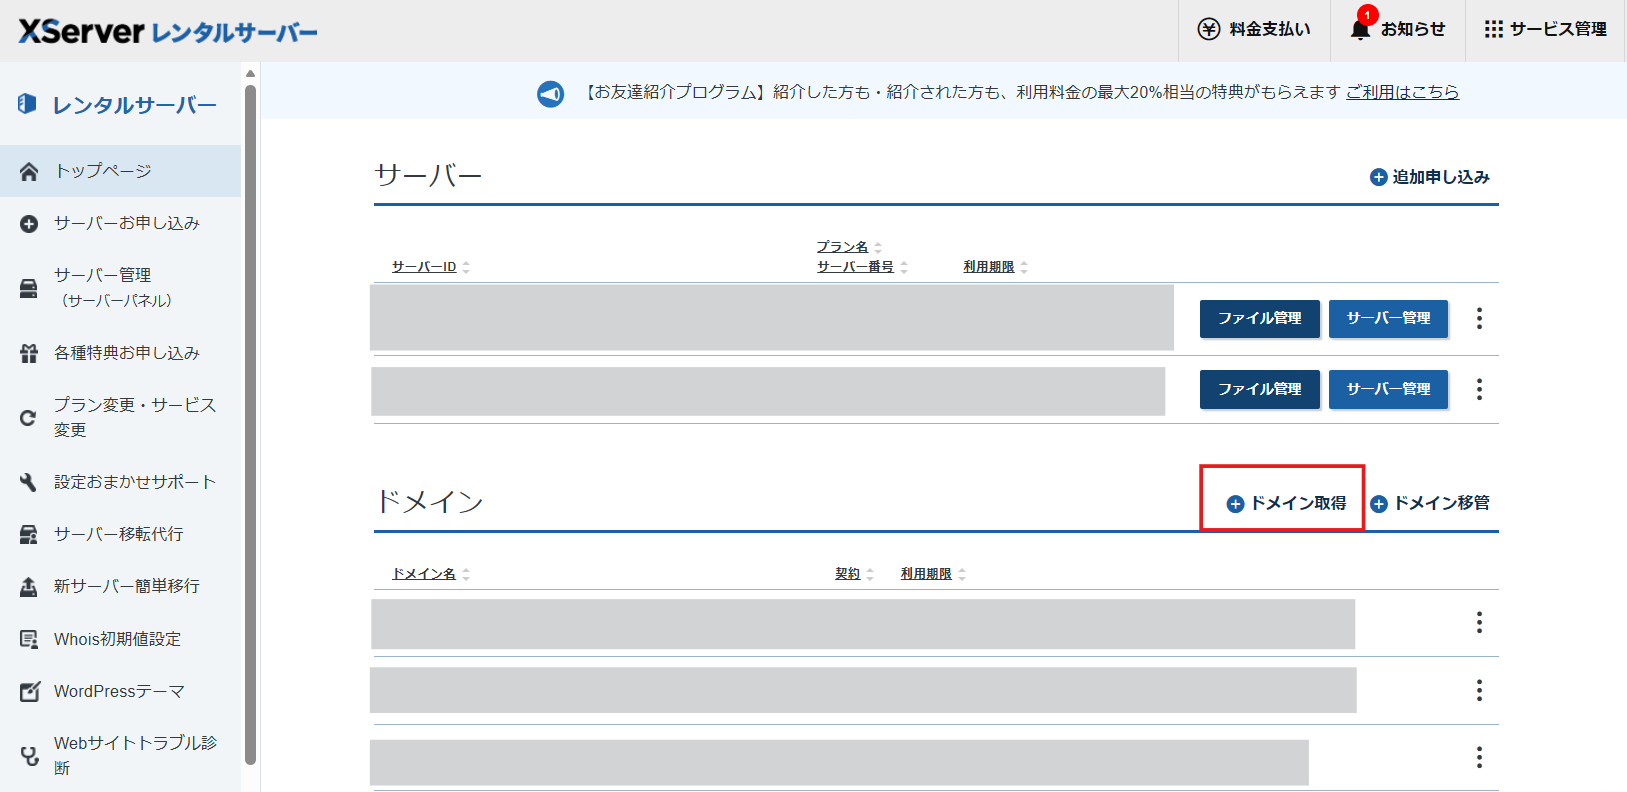The height and width of the screenshot is (792, 1627).
Task: Click the ドメイン取得 link
Action: [1298, 503]
